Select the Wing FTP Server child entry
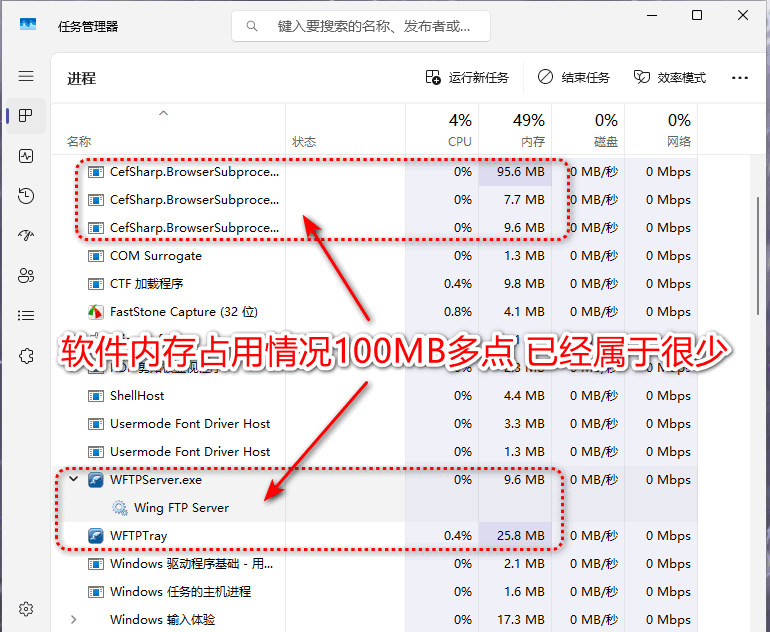Screen dimensions: 770x632 click(181, 508)
